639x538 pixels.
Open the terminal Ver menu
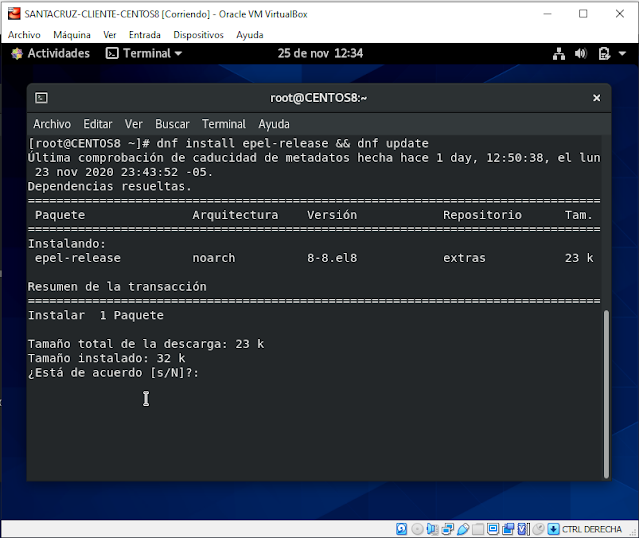[134, 124]
